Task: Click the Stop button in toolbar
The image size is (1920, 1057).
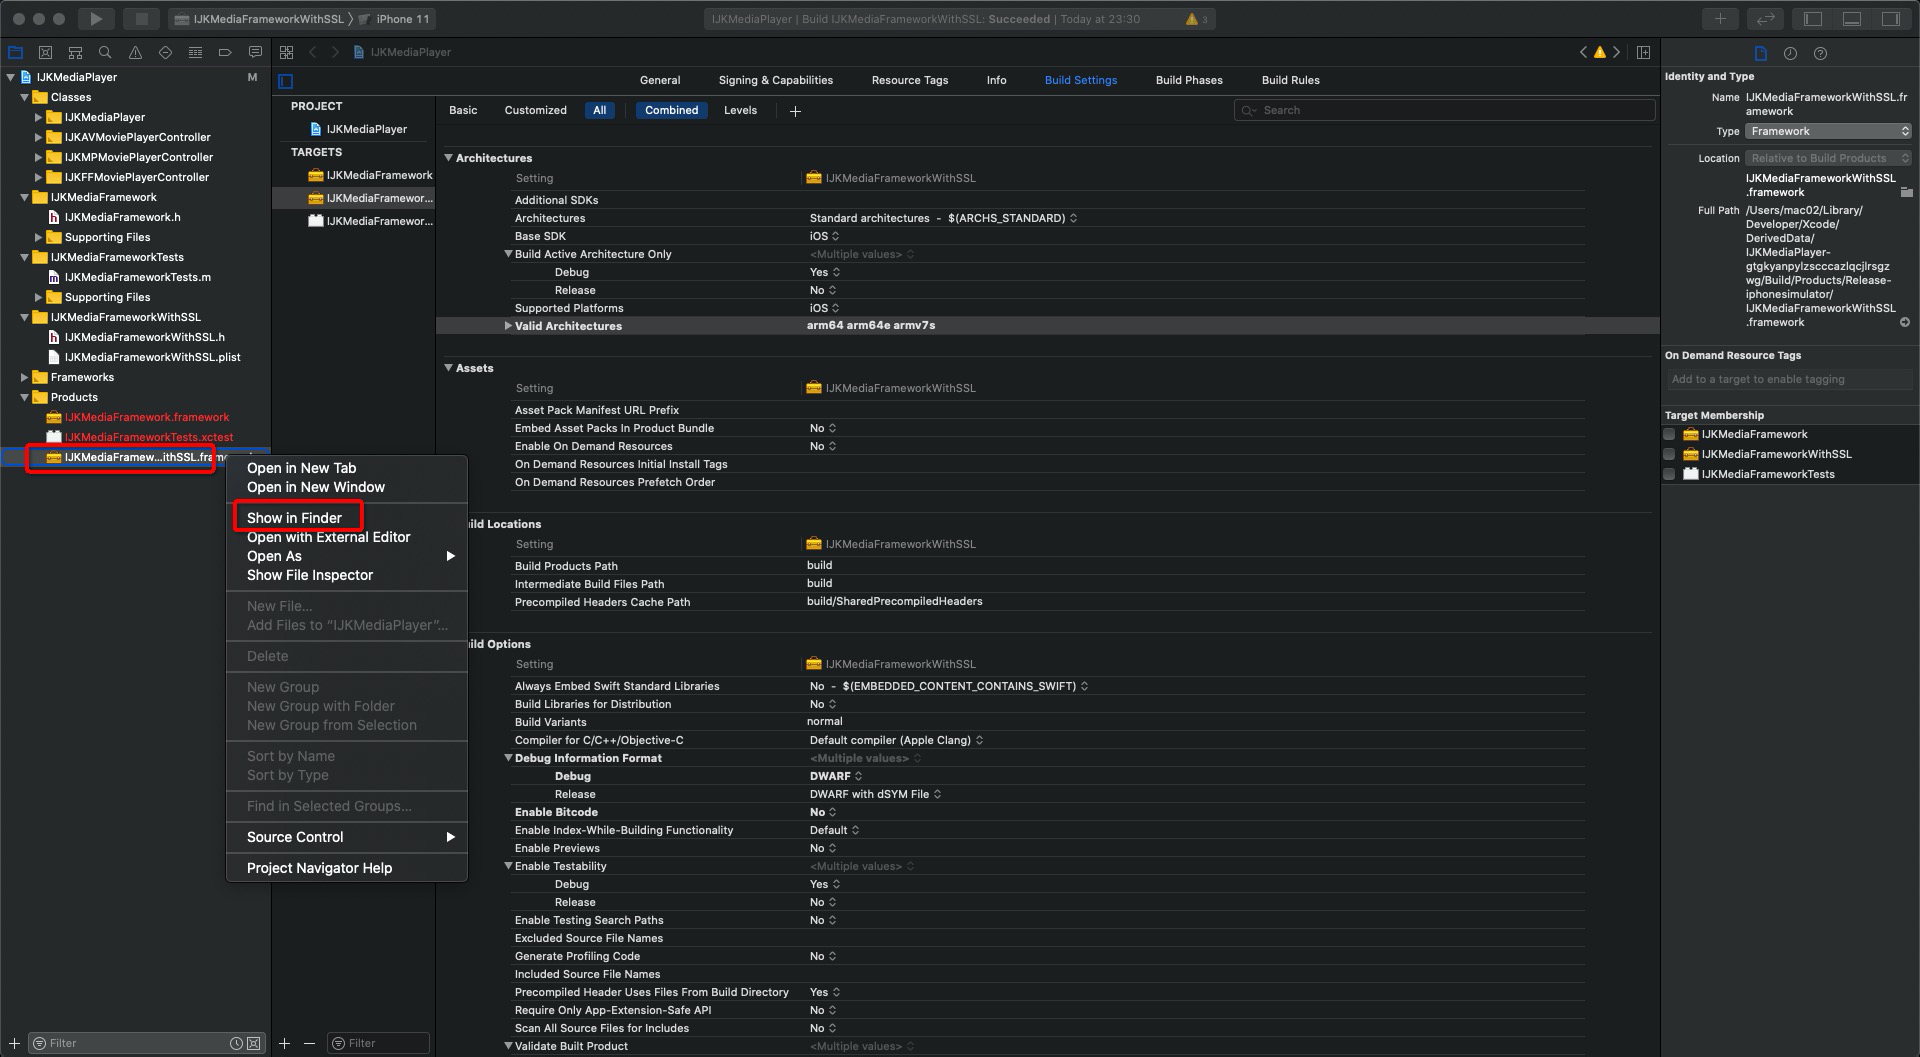Action: (x=142, y=19)
